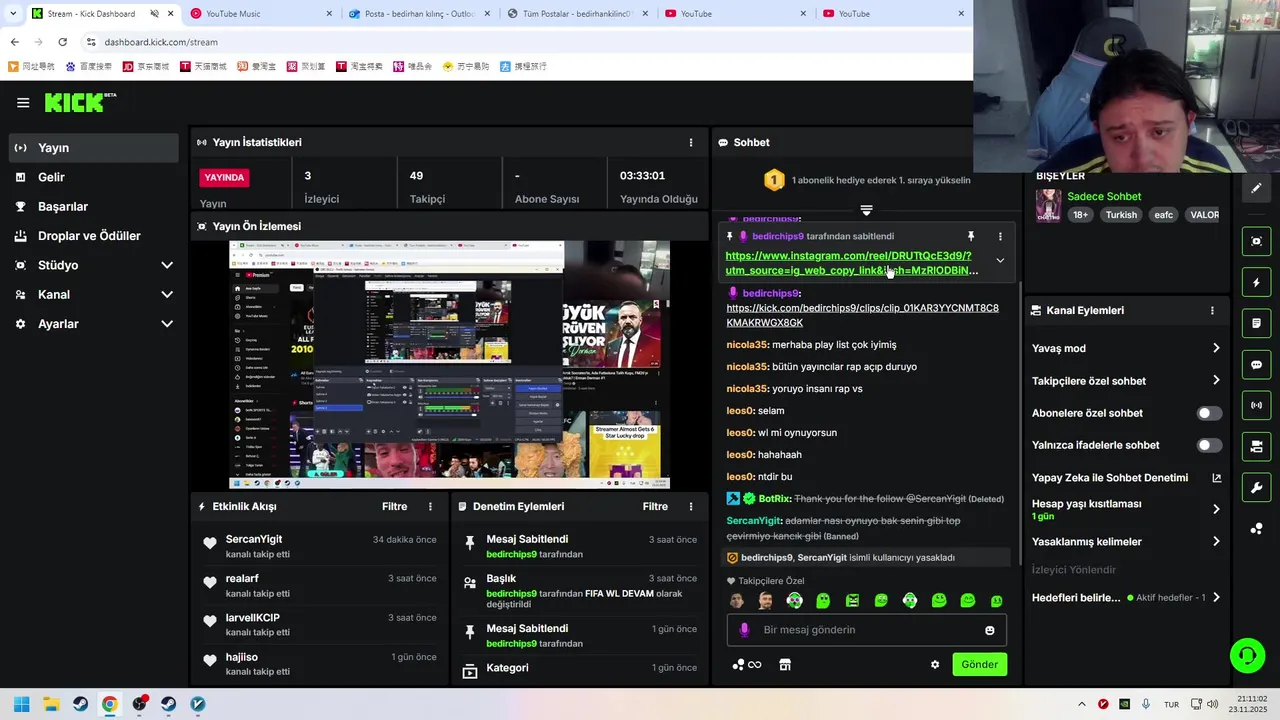Select Yayın in left sidebar

[x=93, y=147]
